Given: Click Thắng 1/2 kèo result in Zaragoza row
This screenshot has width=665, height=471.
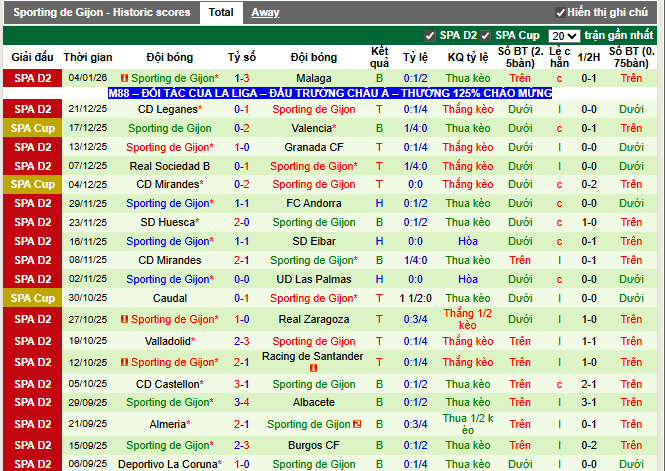Looking at the screenshot, I should (x=467, y=319).
